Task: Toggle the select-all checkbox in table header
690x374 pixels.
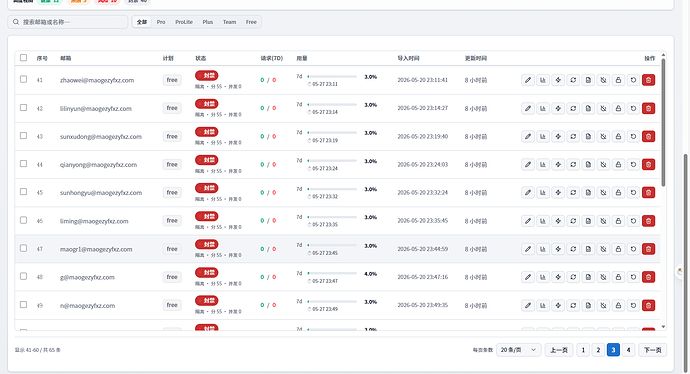Action: tap(23, 58)
